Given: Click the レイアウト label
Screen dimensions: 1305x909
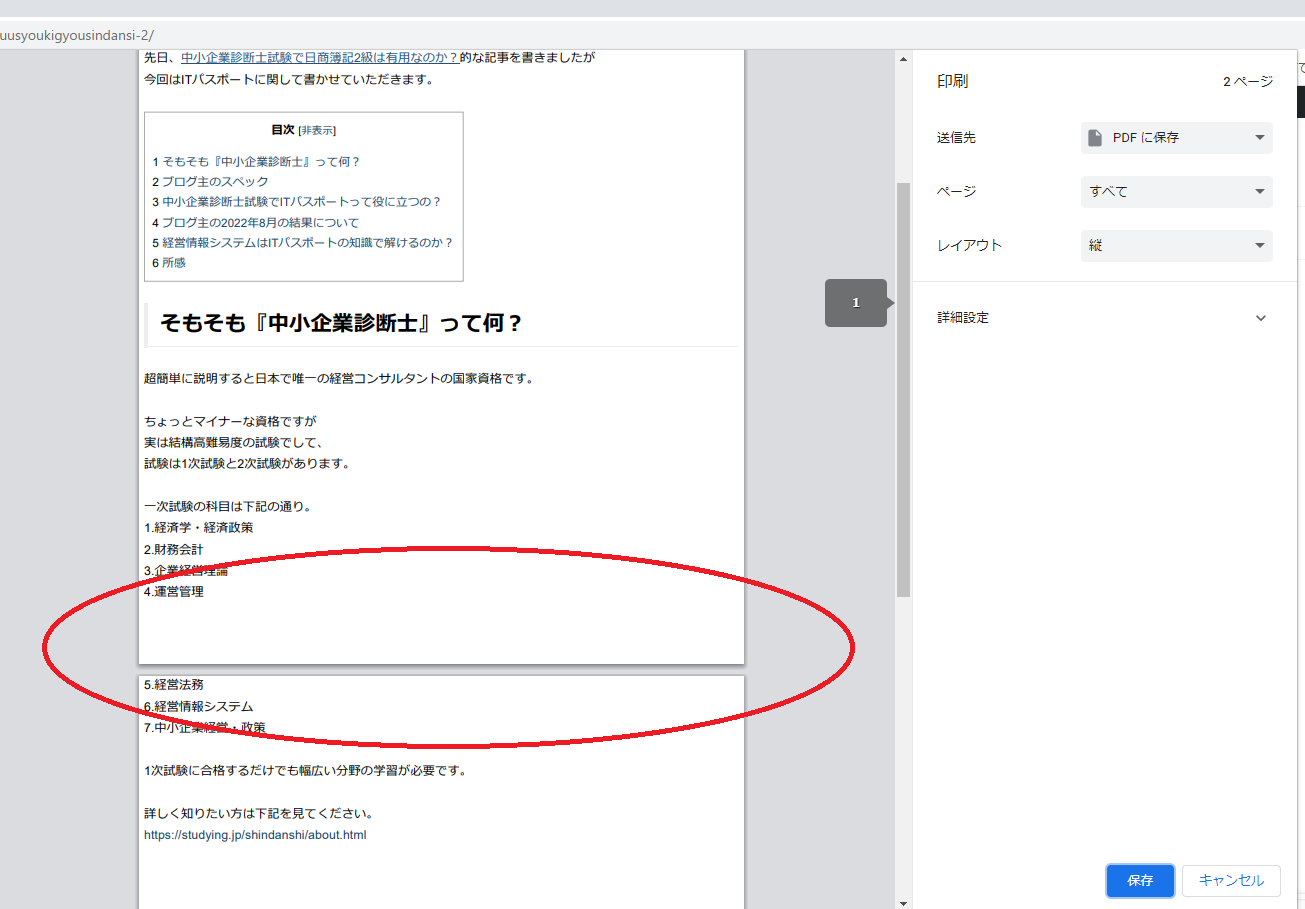Looking at the screenshot, I should pyautogui.click(x=969, y=246).
